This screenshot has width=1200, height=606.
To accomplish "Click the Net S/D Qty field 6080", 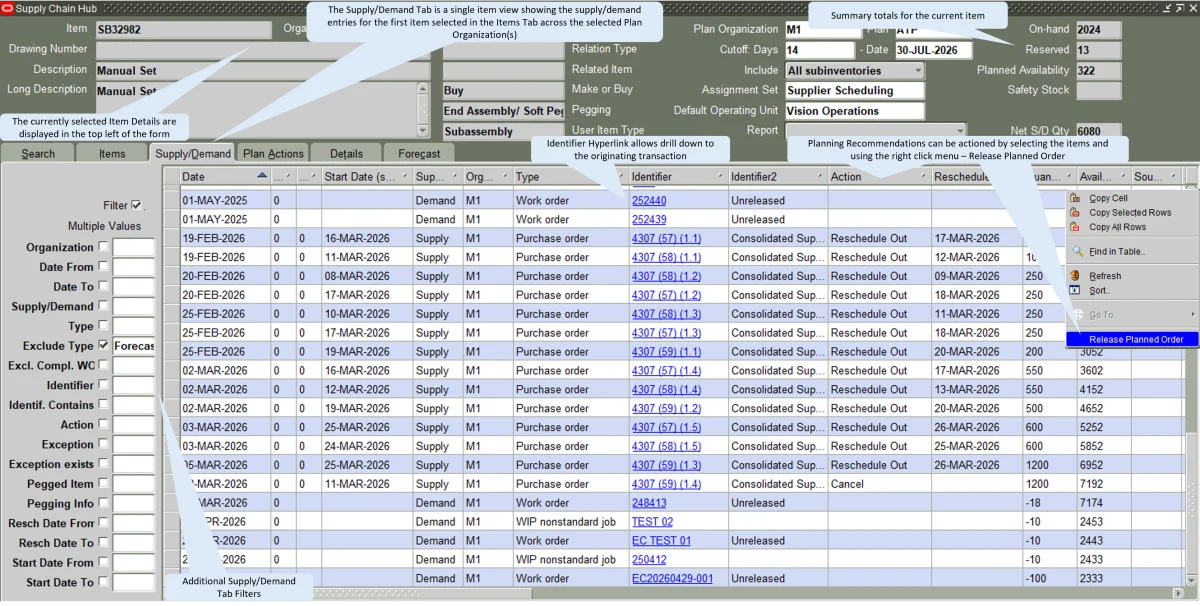I will [x=1098, y=131].
